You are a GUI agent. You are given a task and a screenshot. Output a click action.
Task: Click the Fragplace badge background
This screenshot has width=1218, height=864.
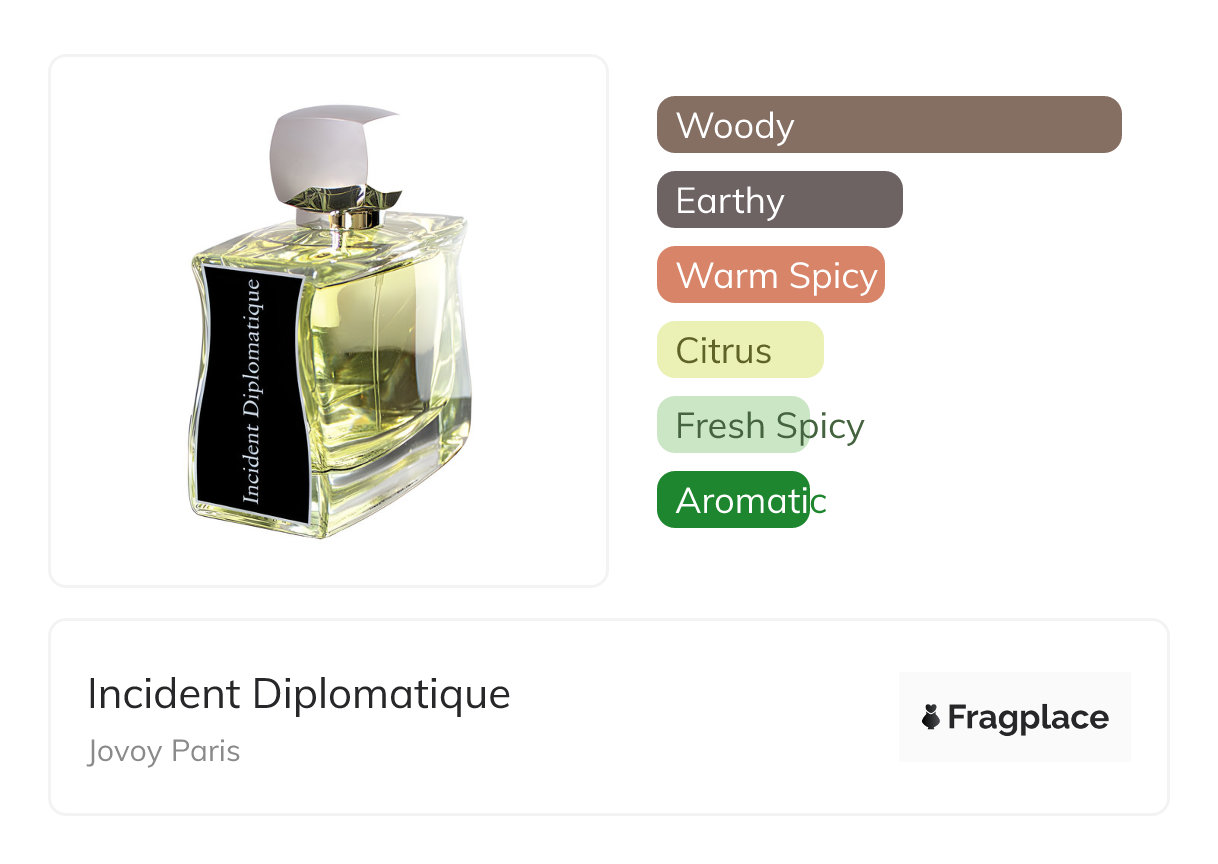point(1015,717)
